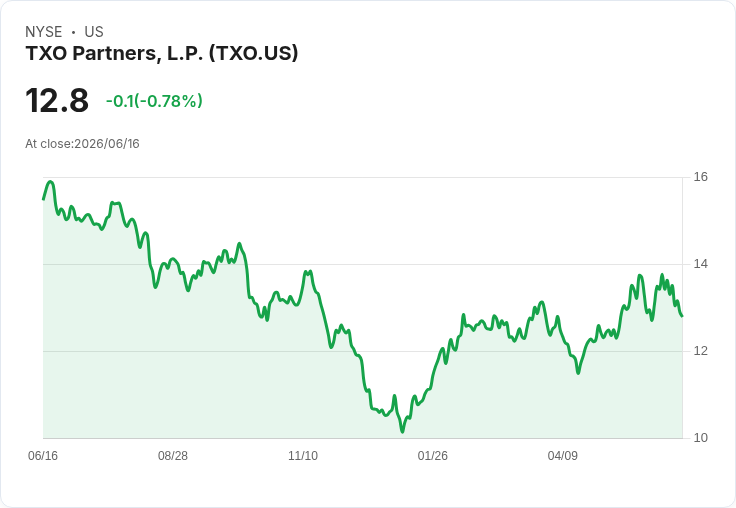The image size is (736, 508).
Task: Click the 12 value on the price axis
Action: point(700,351)
